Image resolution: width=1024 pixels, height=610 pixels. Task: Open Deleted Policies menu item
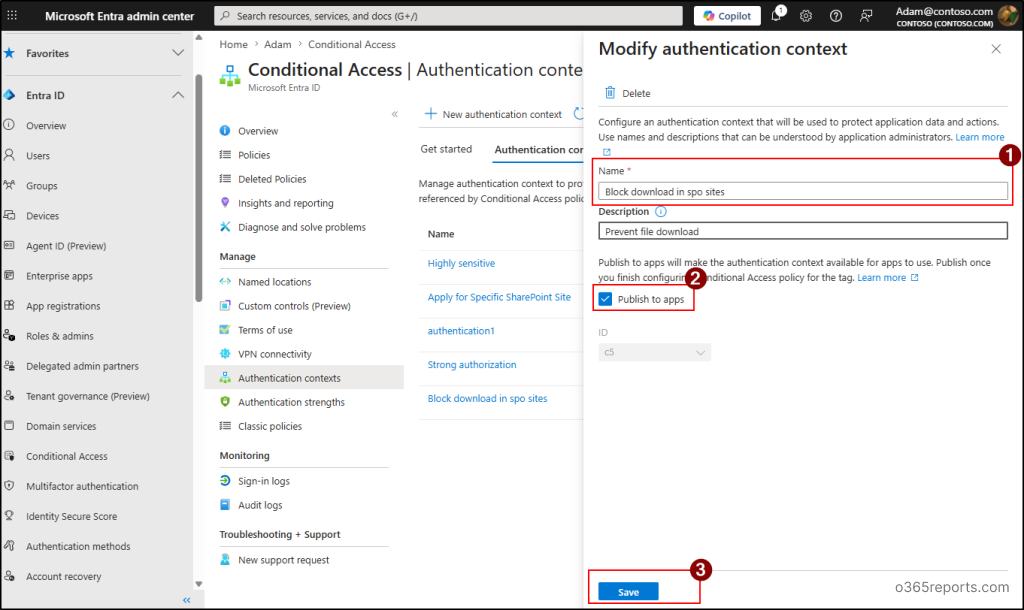point(272,179)
